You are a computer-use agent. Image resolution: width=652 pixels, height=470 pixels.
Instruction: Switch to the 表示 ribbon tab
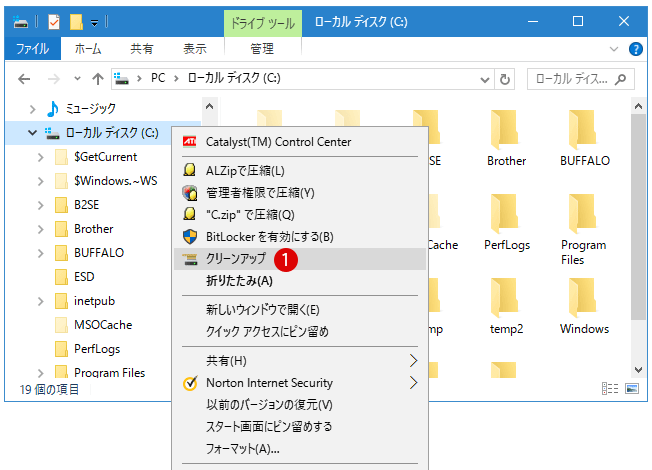pos(195,49)
